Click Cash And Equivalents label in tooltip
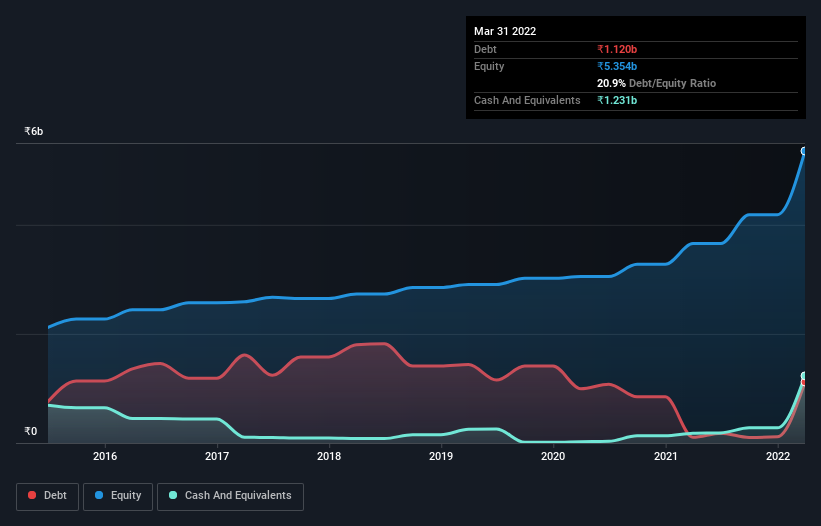821x526 pixels. coord(527,100)
